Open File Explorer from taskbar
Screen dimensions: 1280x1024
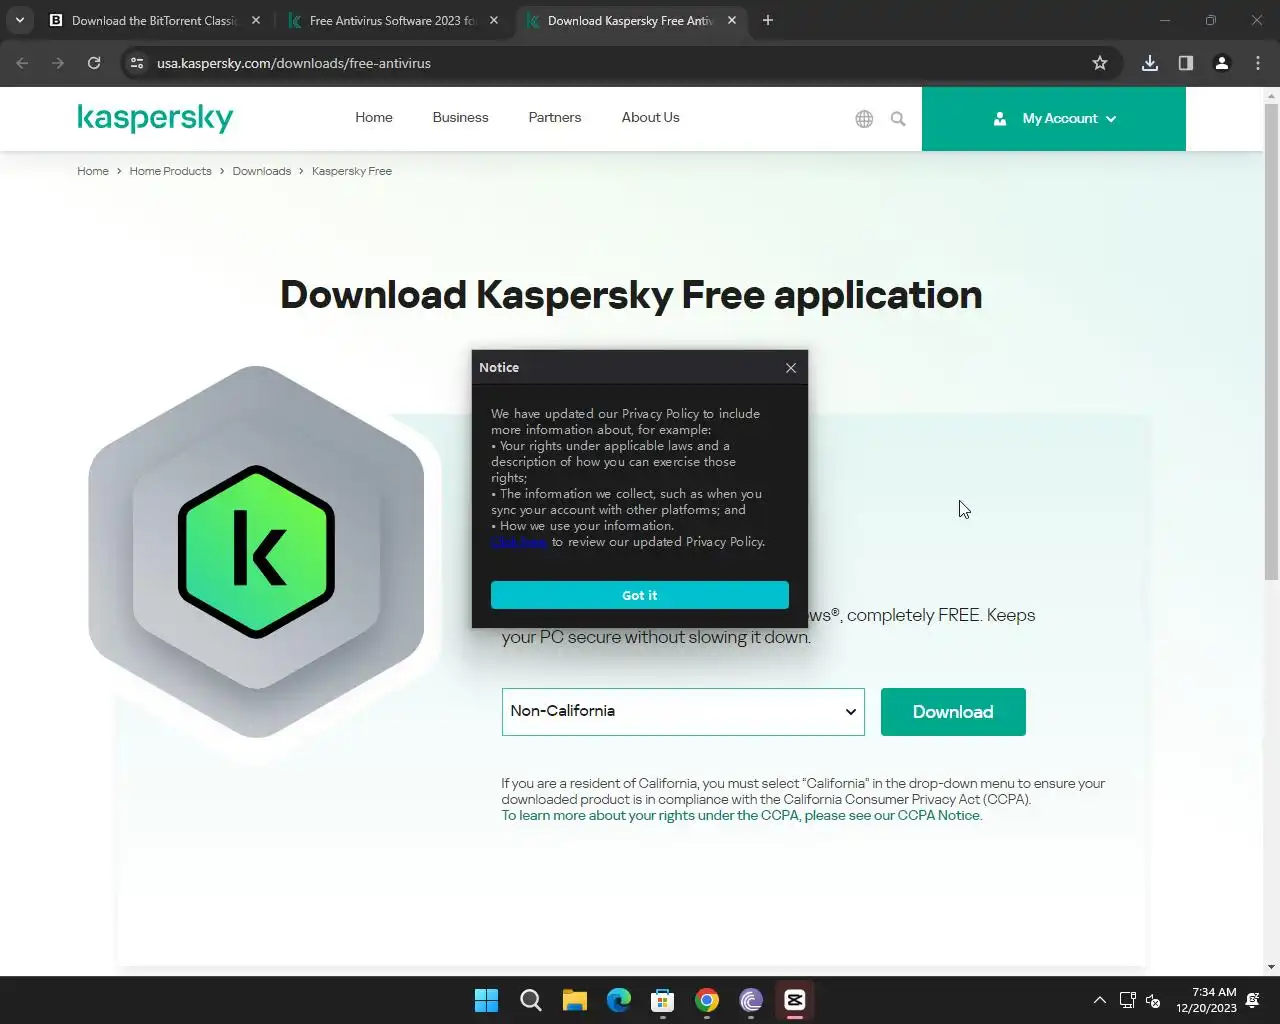(x=575, y=1000)
